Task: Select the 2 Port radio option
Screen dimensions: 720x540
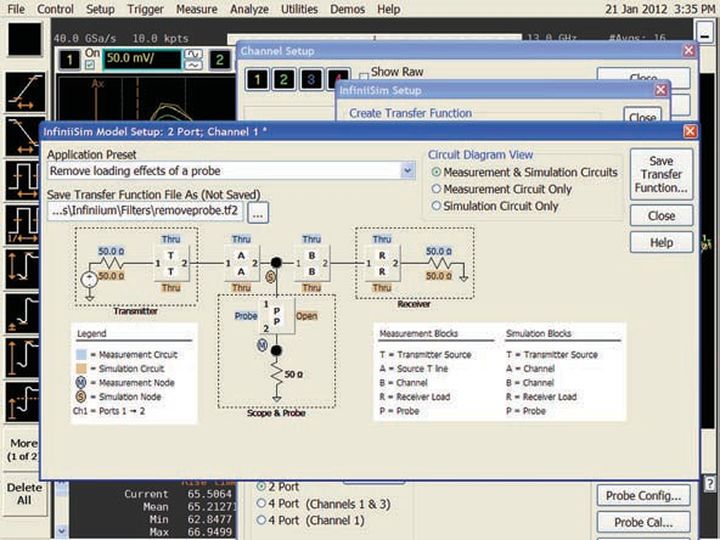Action: [261, 486]
